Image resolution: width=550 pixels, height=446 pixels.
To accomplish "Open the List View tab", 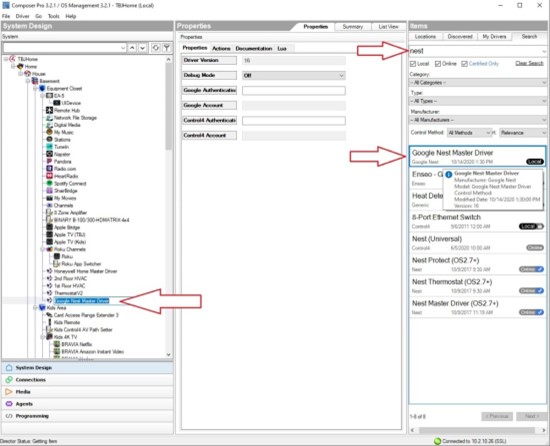I will coord(389,27).
